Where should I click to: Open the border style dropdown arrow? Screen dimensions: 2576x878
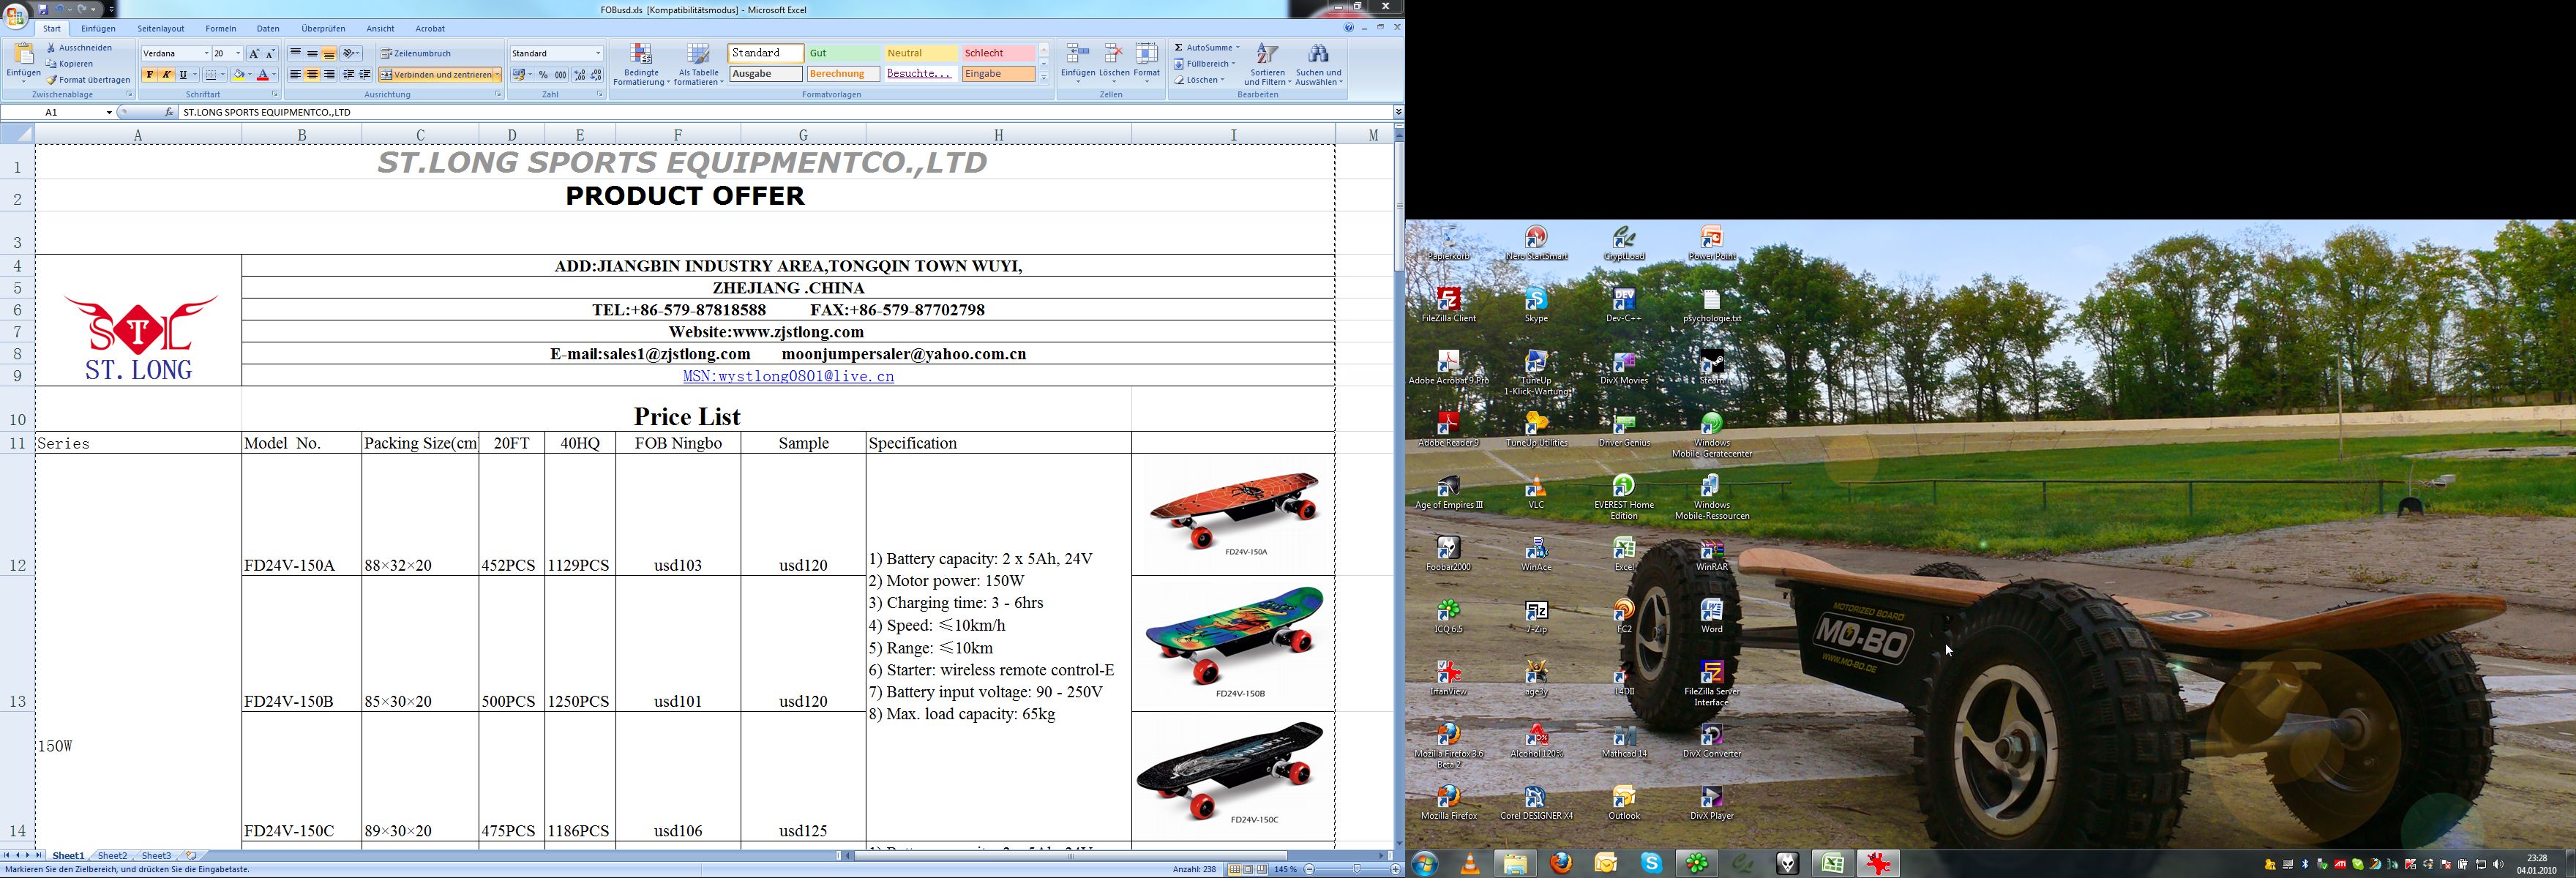222,75
